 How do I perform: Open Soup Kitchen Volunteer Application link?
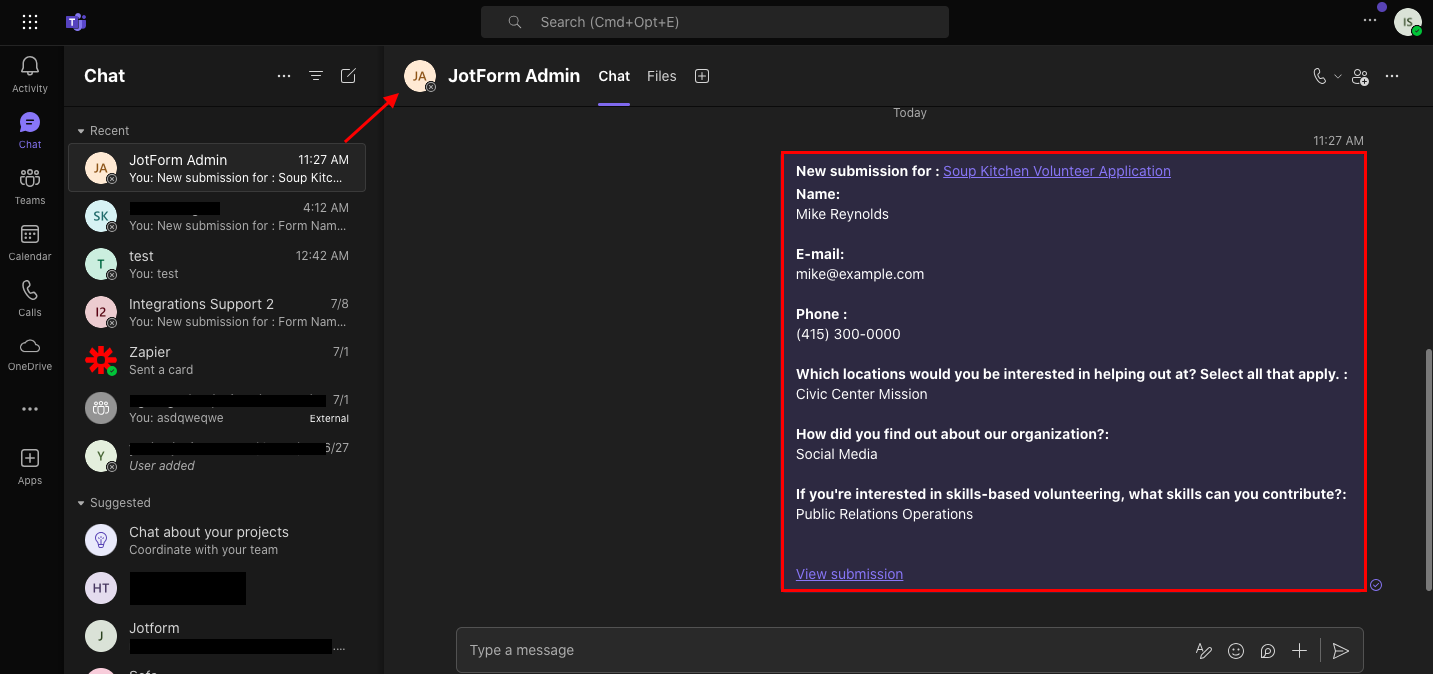(x=1057, y=171)
